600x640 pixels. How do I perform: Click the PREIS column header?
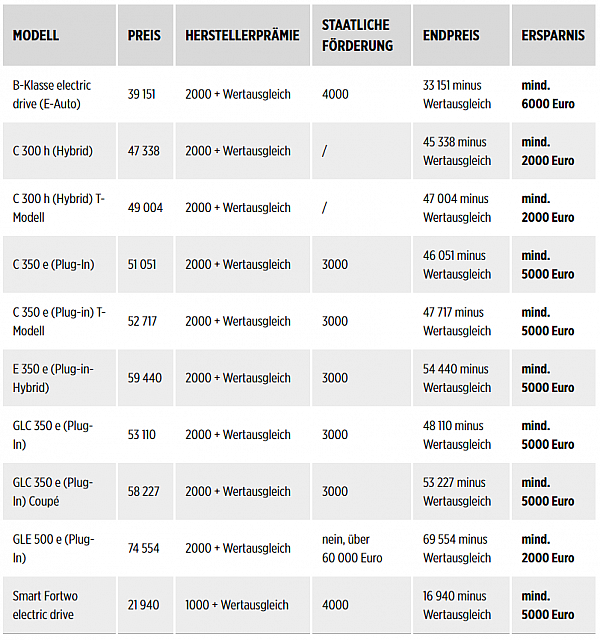[144, 35]
